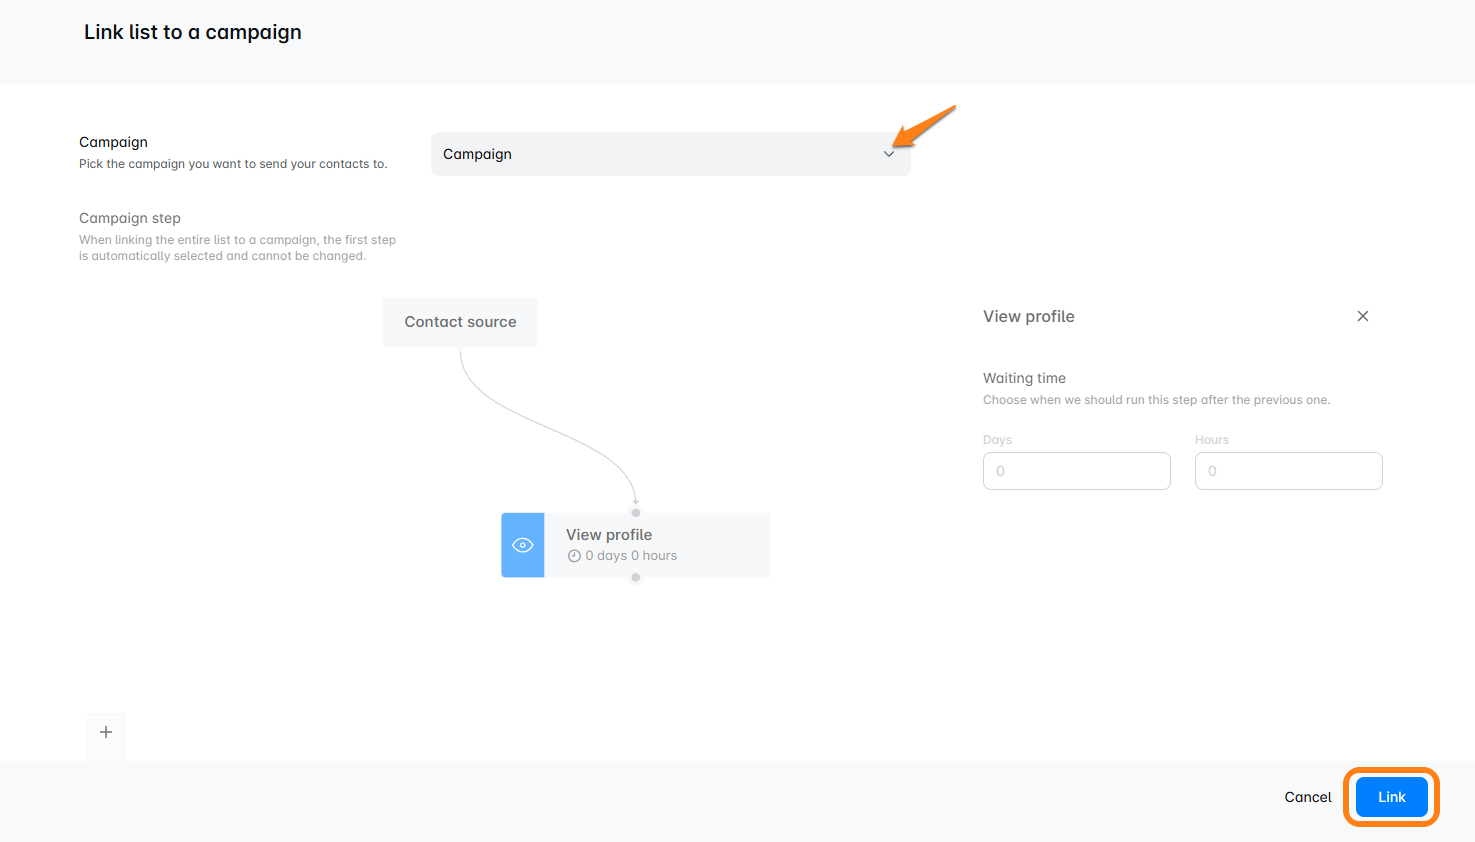Image resolution: width=1475 pixels, height=842 pixels.
Task: Click the "Link list to a campaign" title
Action: [x=193, y=32]
